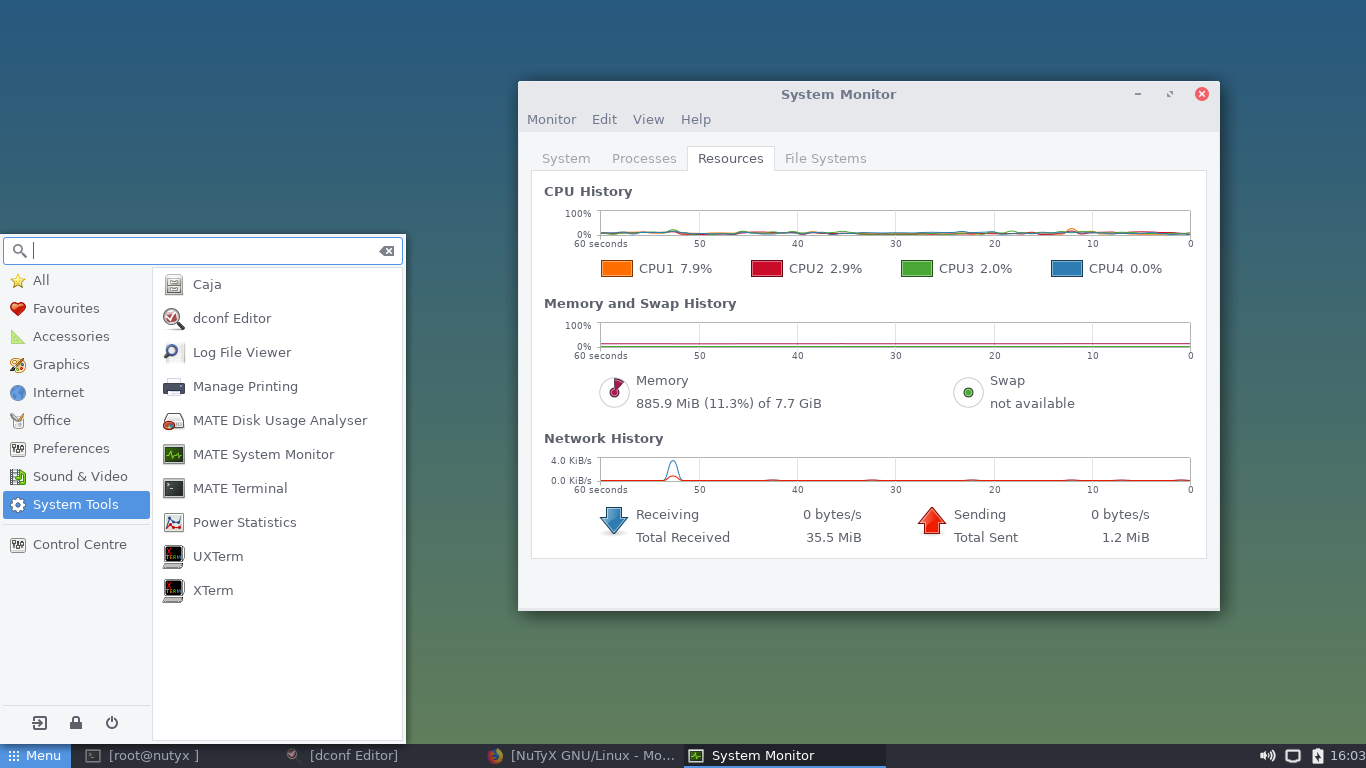Switch to the System tab

[566, 159]
